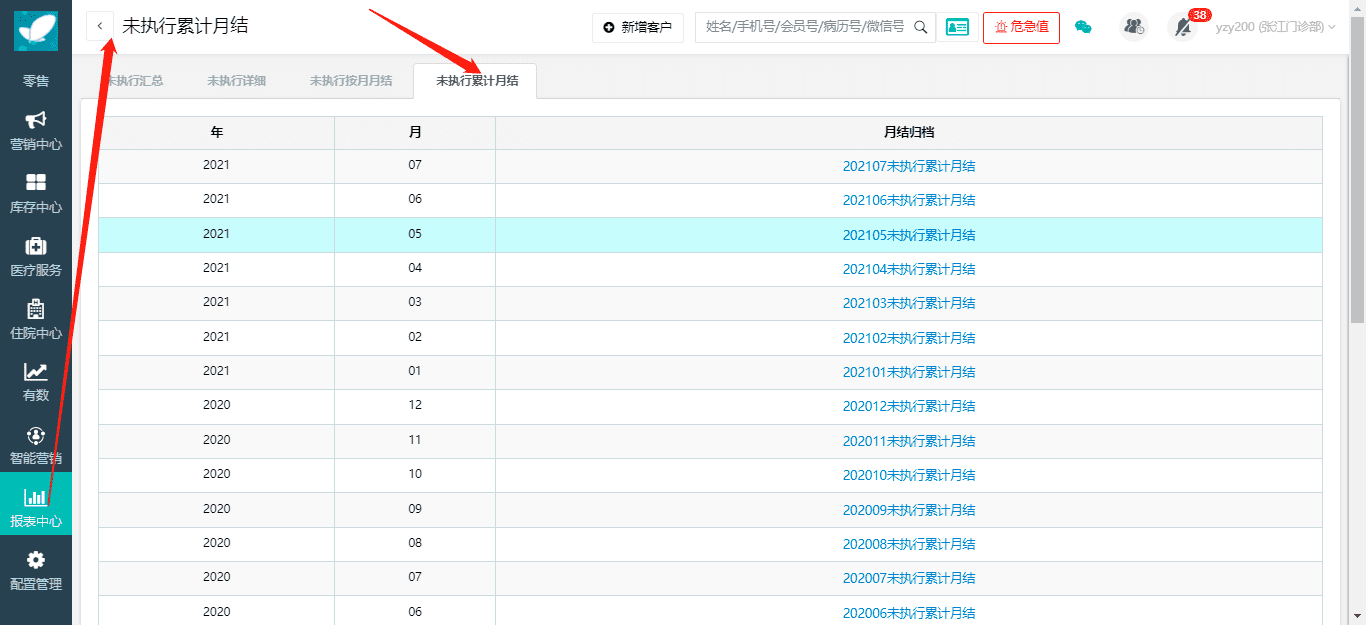Open 库存中心 inventory icon in sidebar

click(x=36, y=183)
